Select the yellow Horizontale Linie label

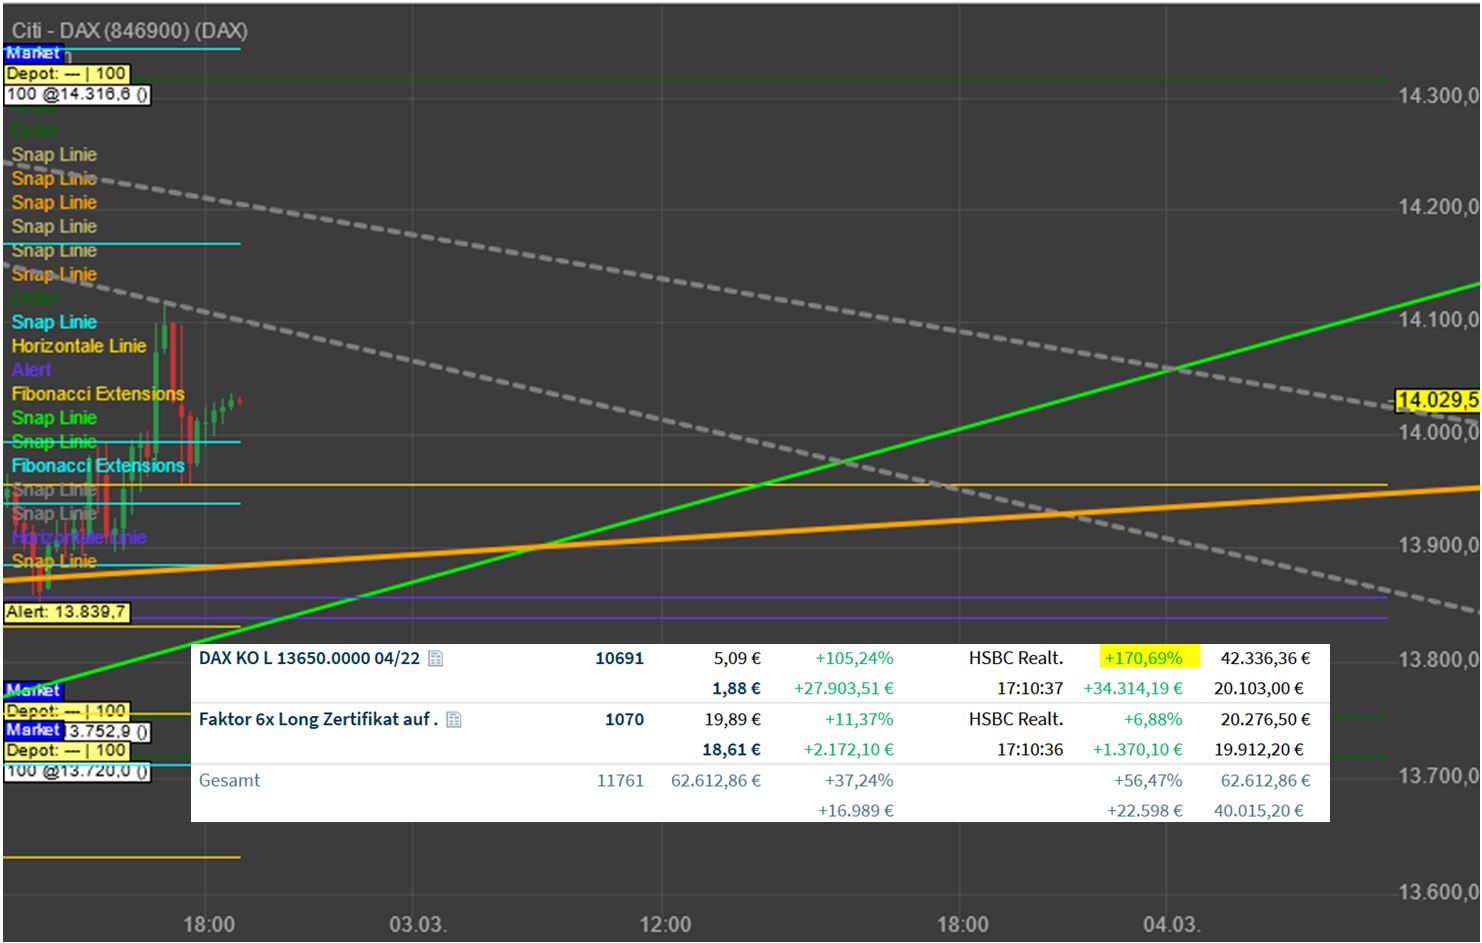point(79,346)
